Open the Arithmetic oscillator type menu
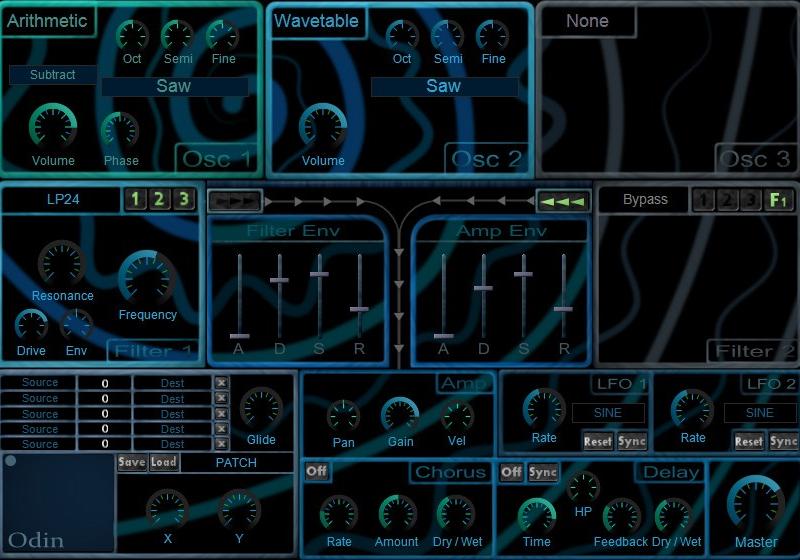 pos(48,21)
